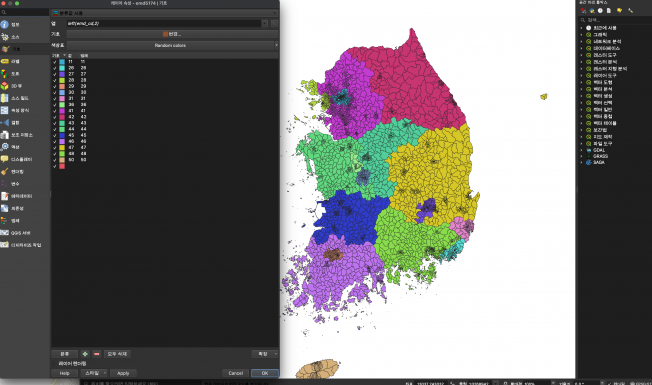Uncheck the category row with value 41
The height and width of the screenshot is (385, 652).
tap(54, 111)
